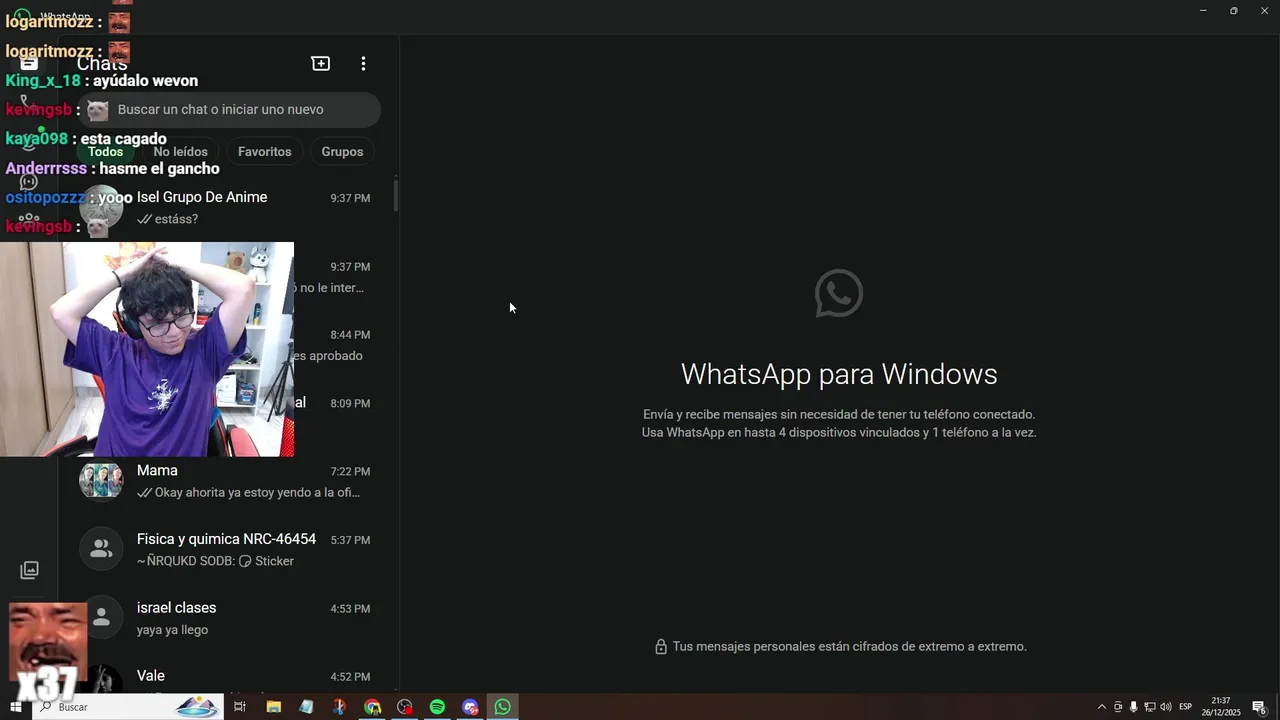
Task: Open Spotify from the taskbar
Action: [x=437, y=707]
